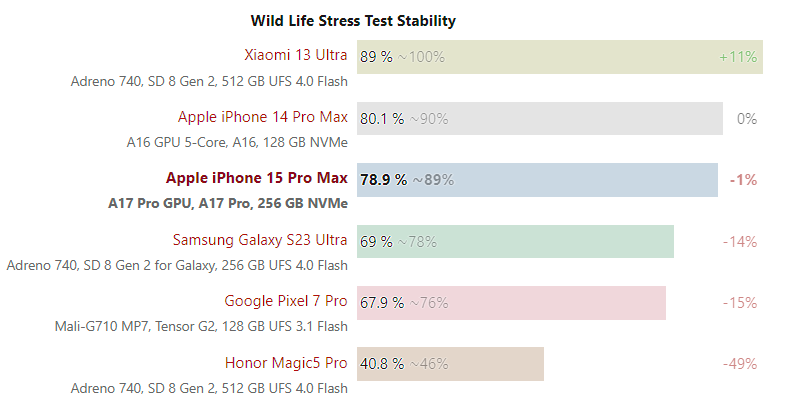Click the -14% difference for Galaxy S23 Ultra
Screen dimensions: 789x417
point(740,242)
